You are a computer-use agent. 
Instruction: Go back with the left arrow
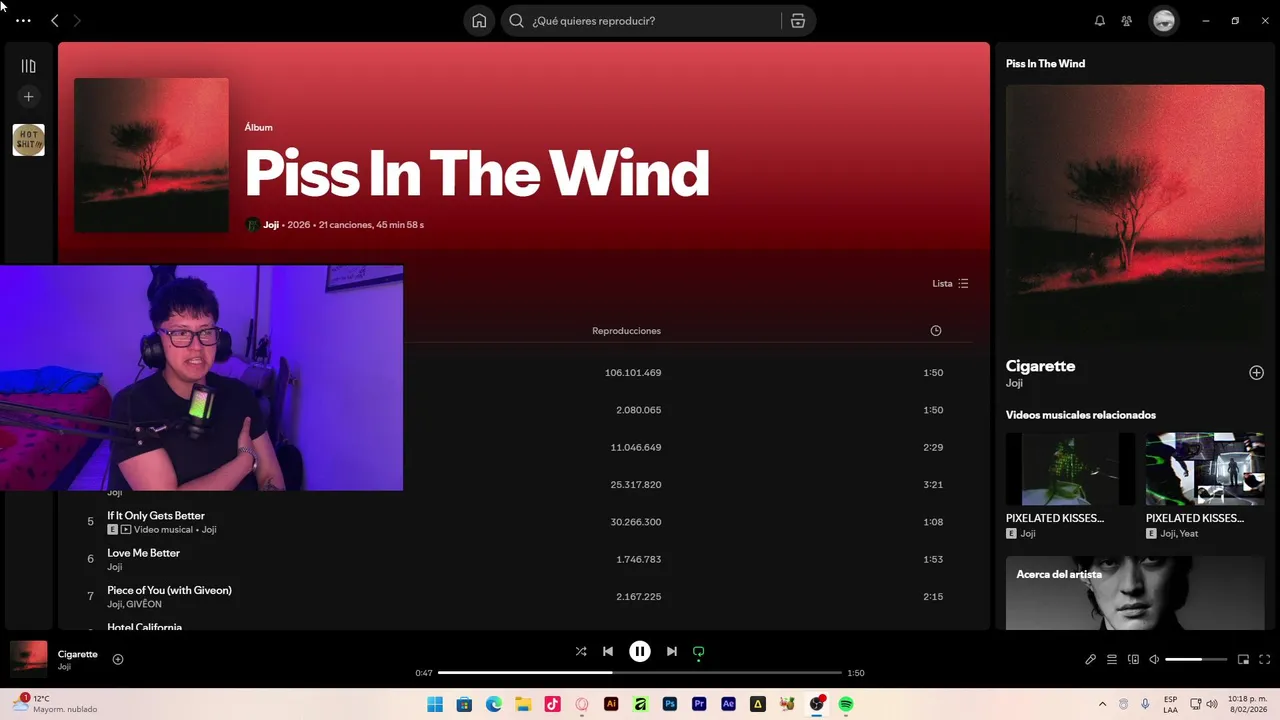[x=55, y=20]
